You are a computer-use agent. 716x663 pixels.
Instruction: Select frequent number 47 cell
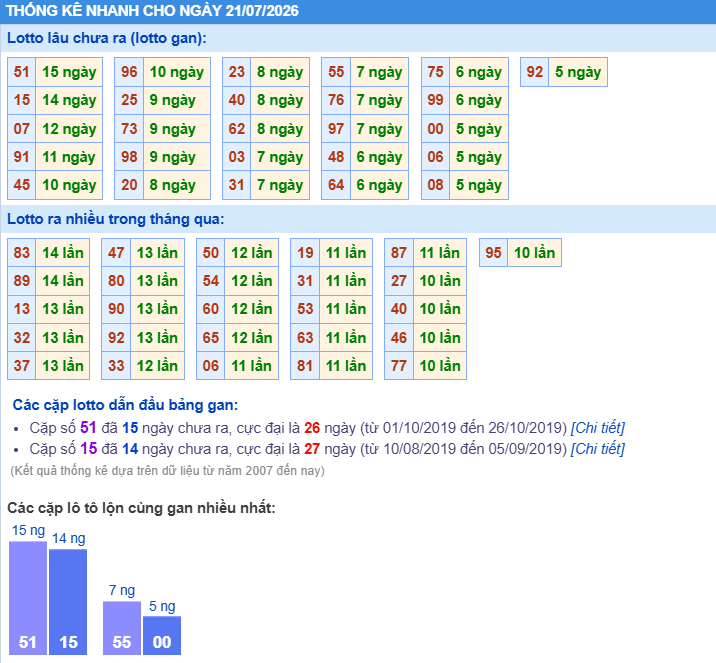pyautogui.click(x=116, y=253)
